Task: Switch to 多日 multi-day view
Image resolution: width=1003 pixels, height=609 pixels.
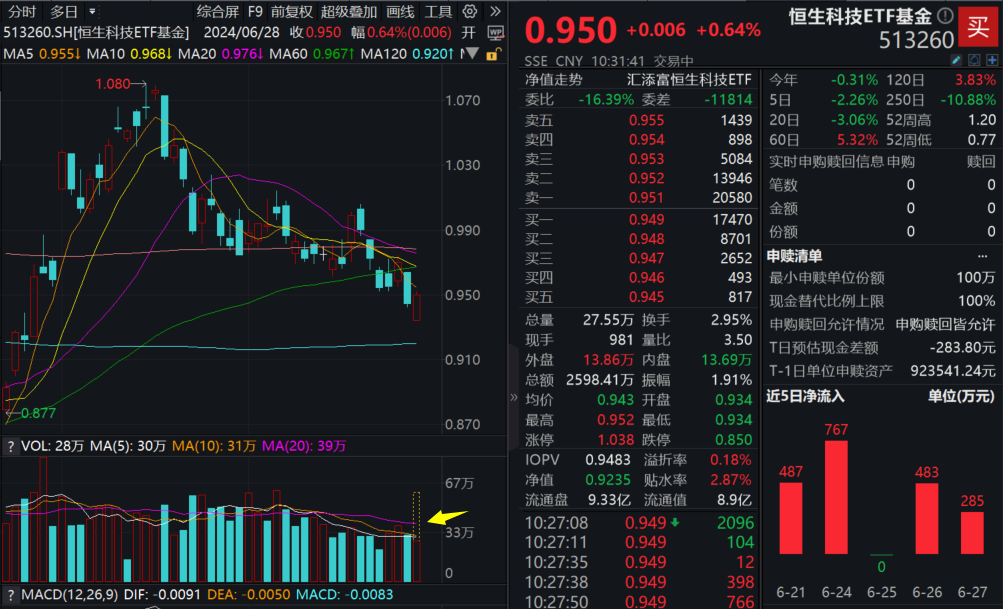Action: [64, 12]
